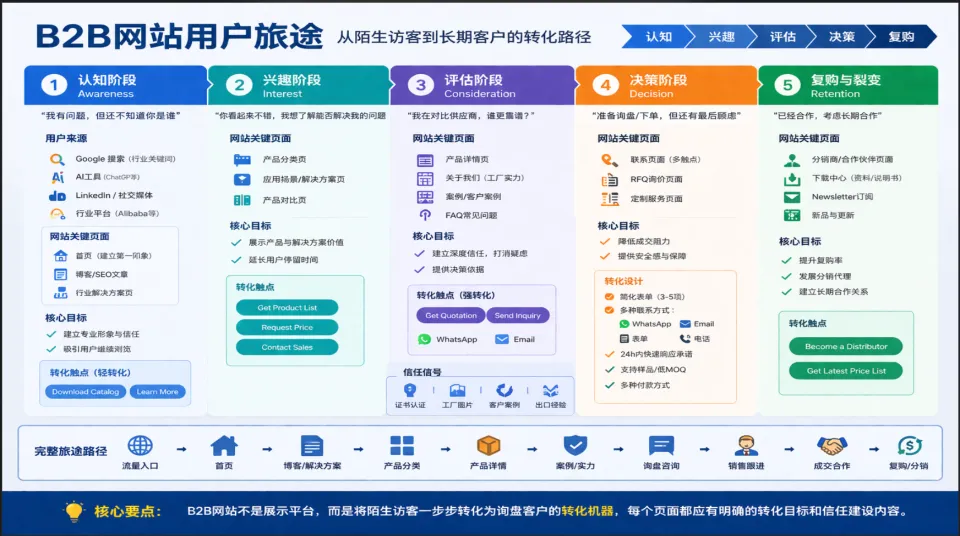Click the FAQ常见问题 icon

pos(425,215)
